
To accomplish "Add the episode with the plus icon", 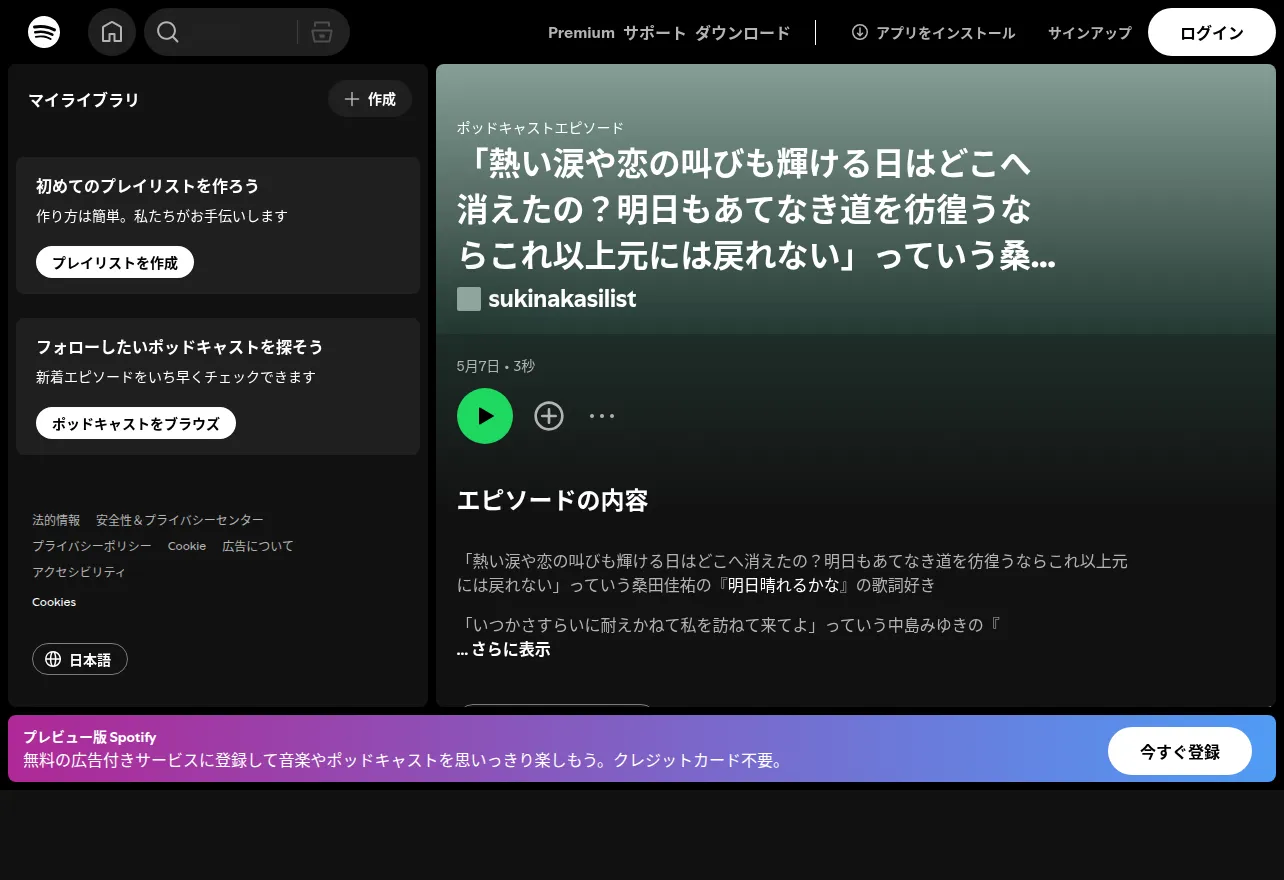I will pos(549,416).
